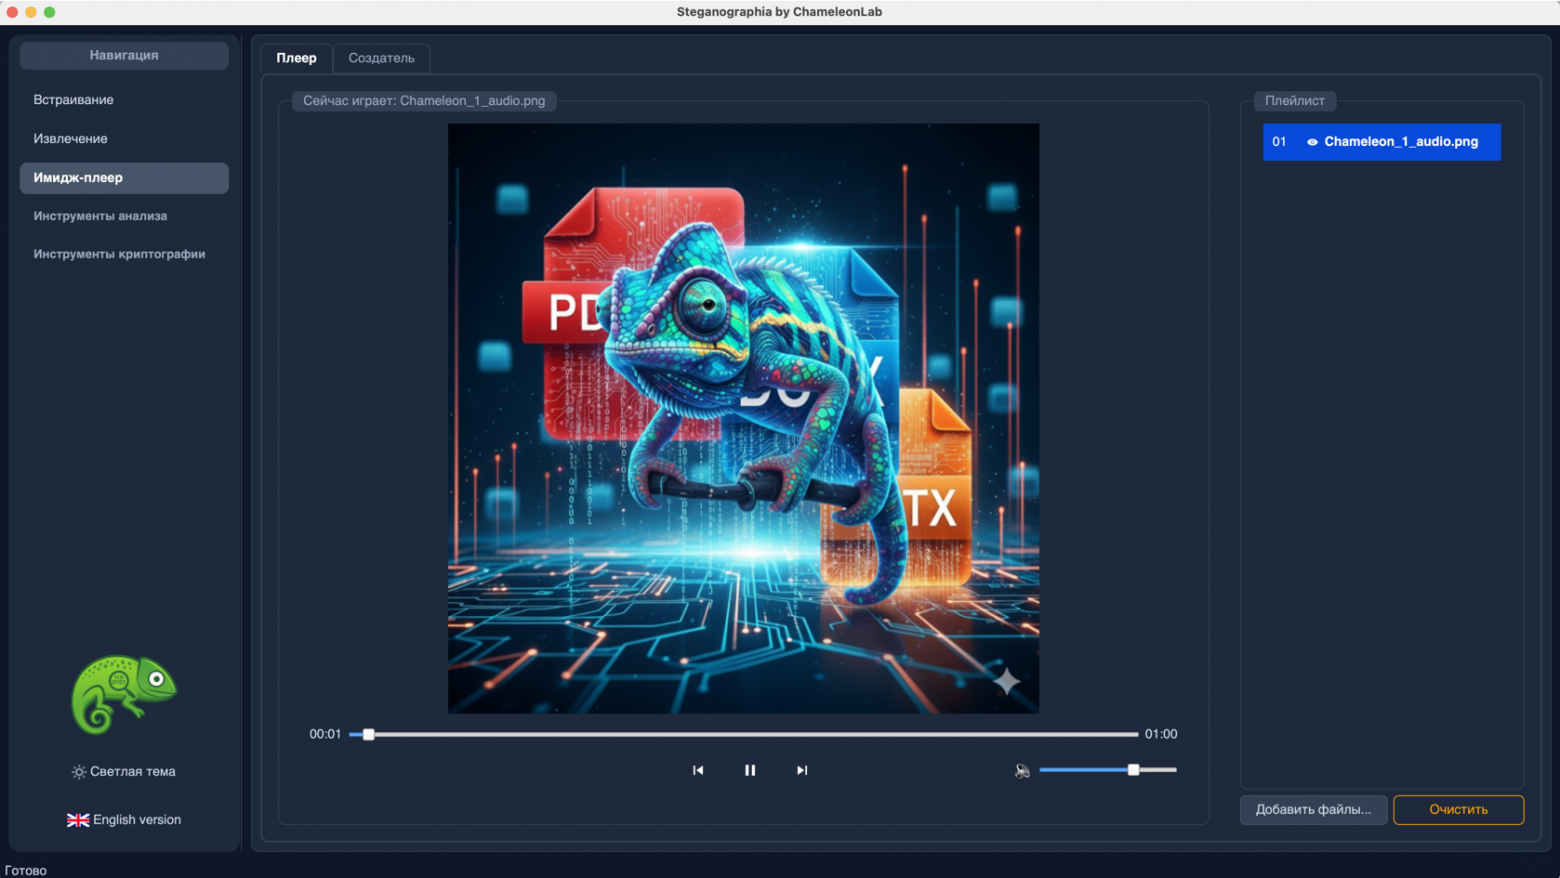This screenshot has height=878, width=1560.
Task: Open Инструменты криптографии section
Action: [119, 254]
